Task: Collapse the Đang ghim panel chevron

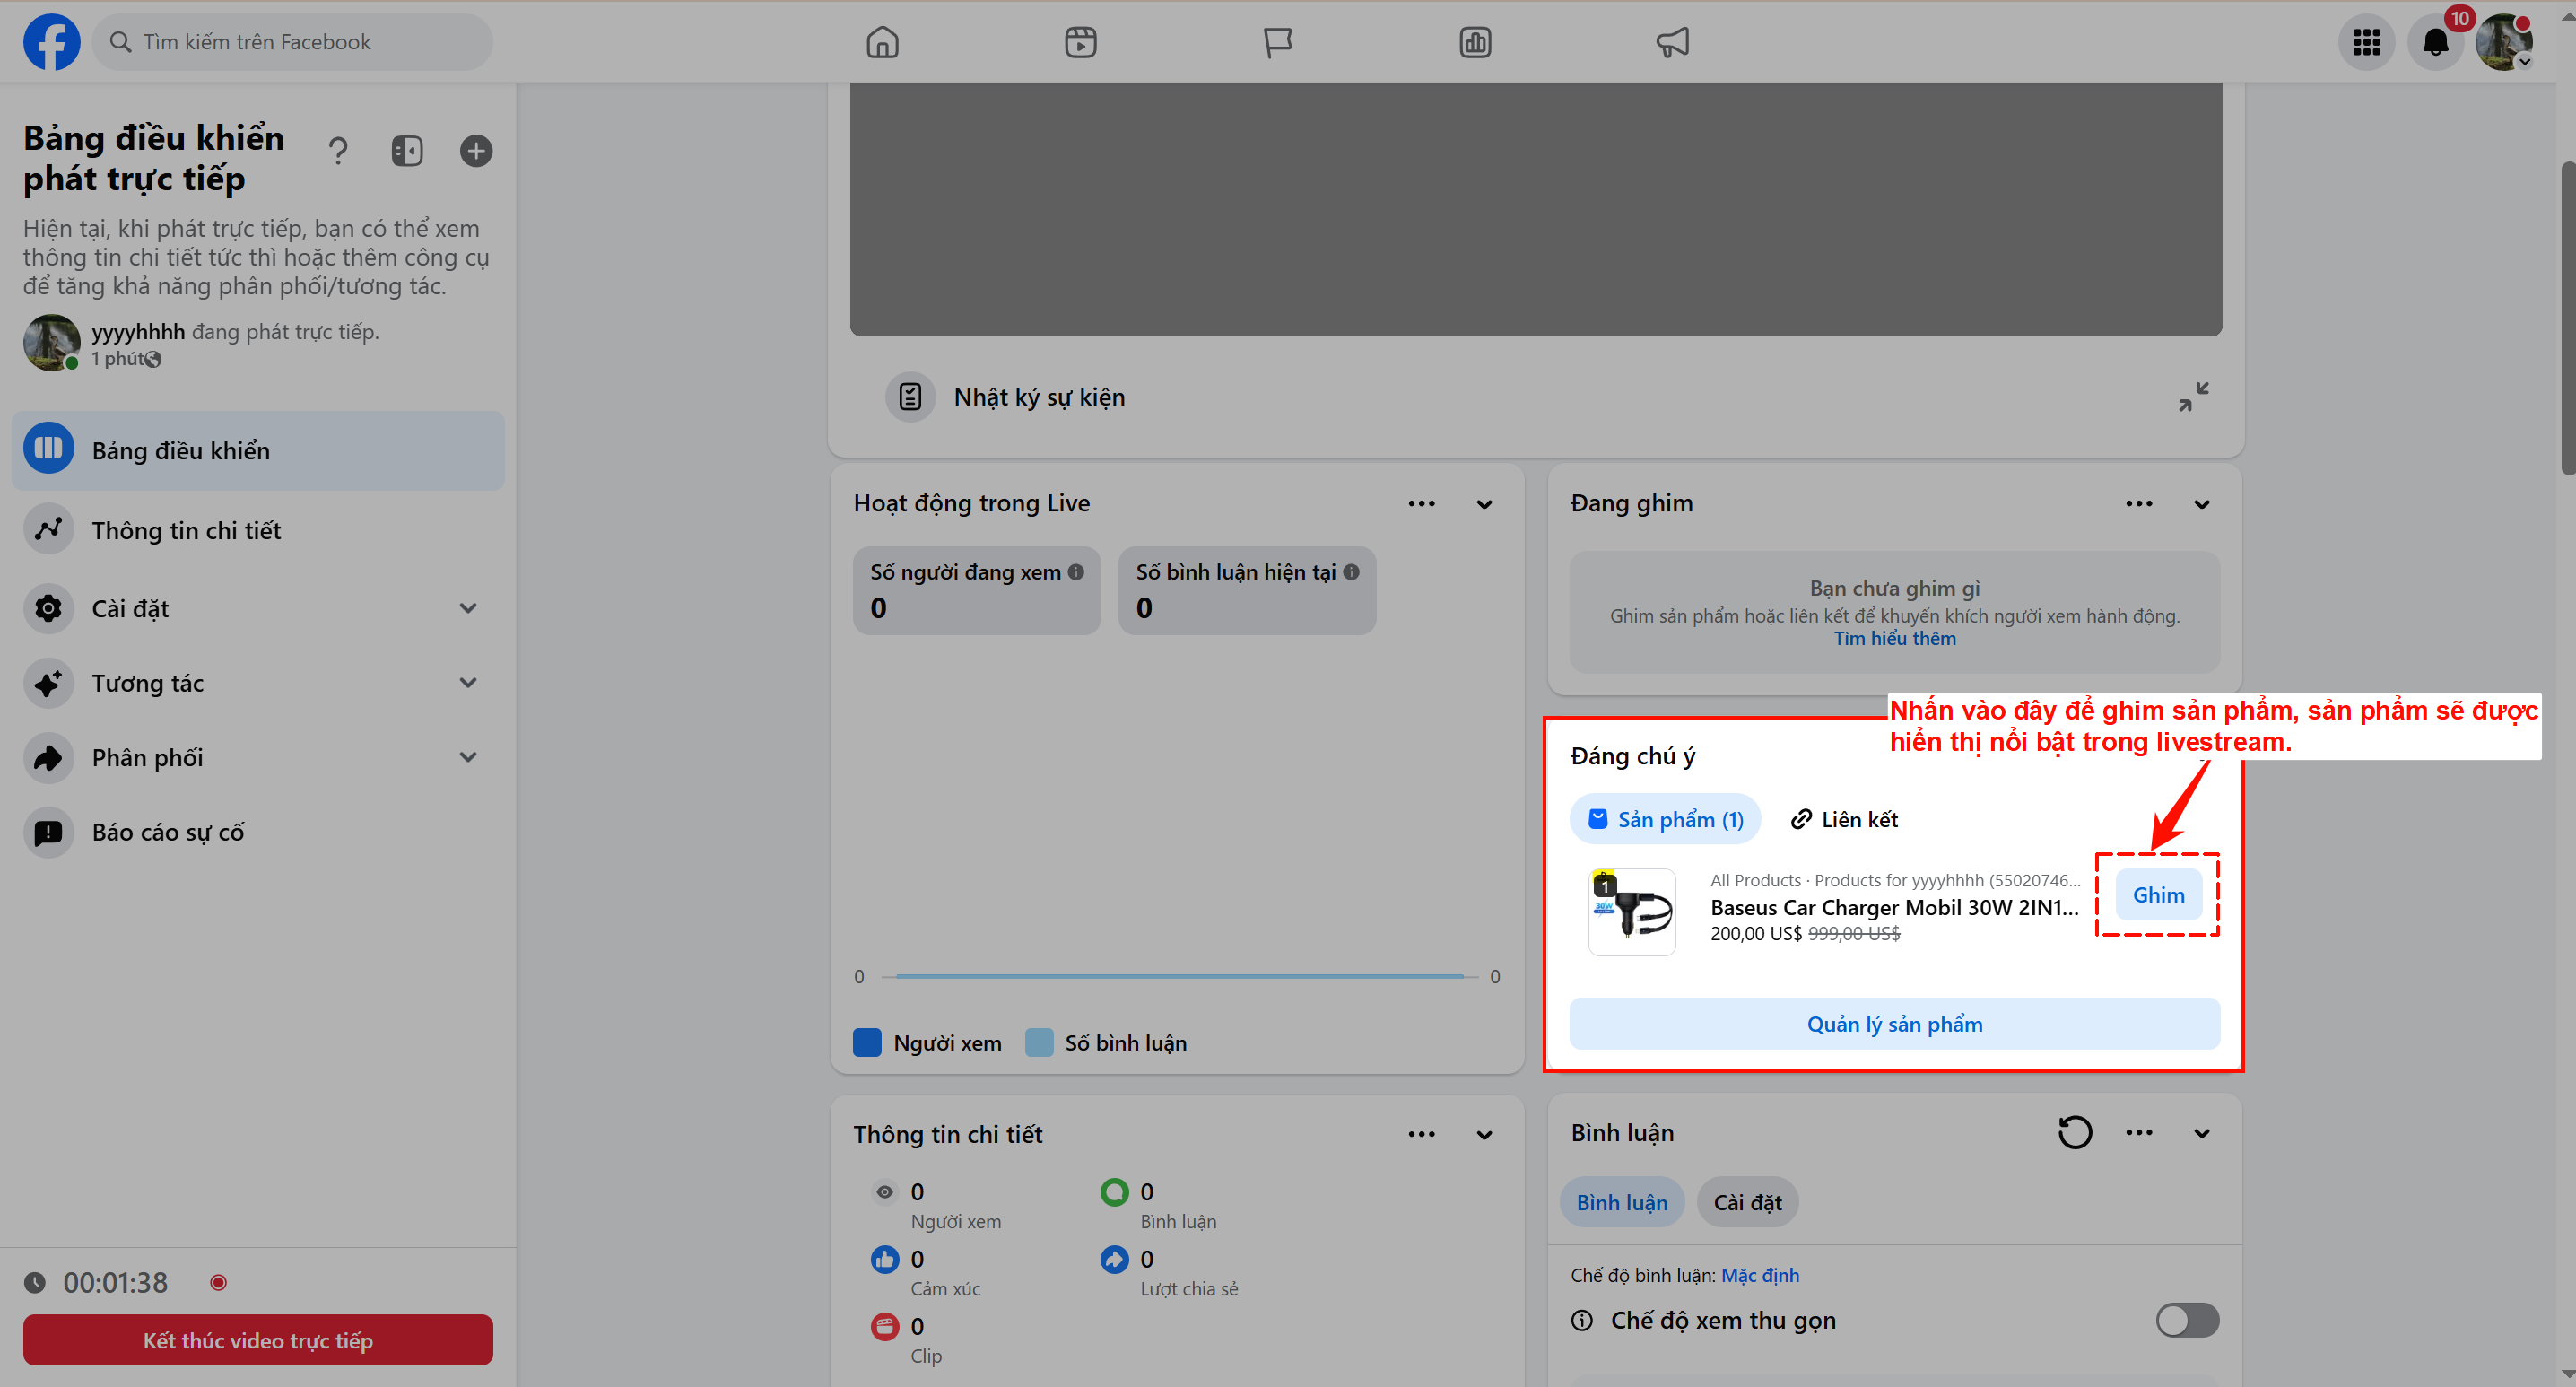Action: [2201, 503]
